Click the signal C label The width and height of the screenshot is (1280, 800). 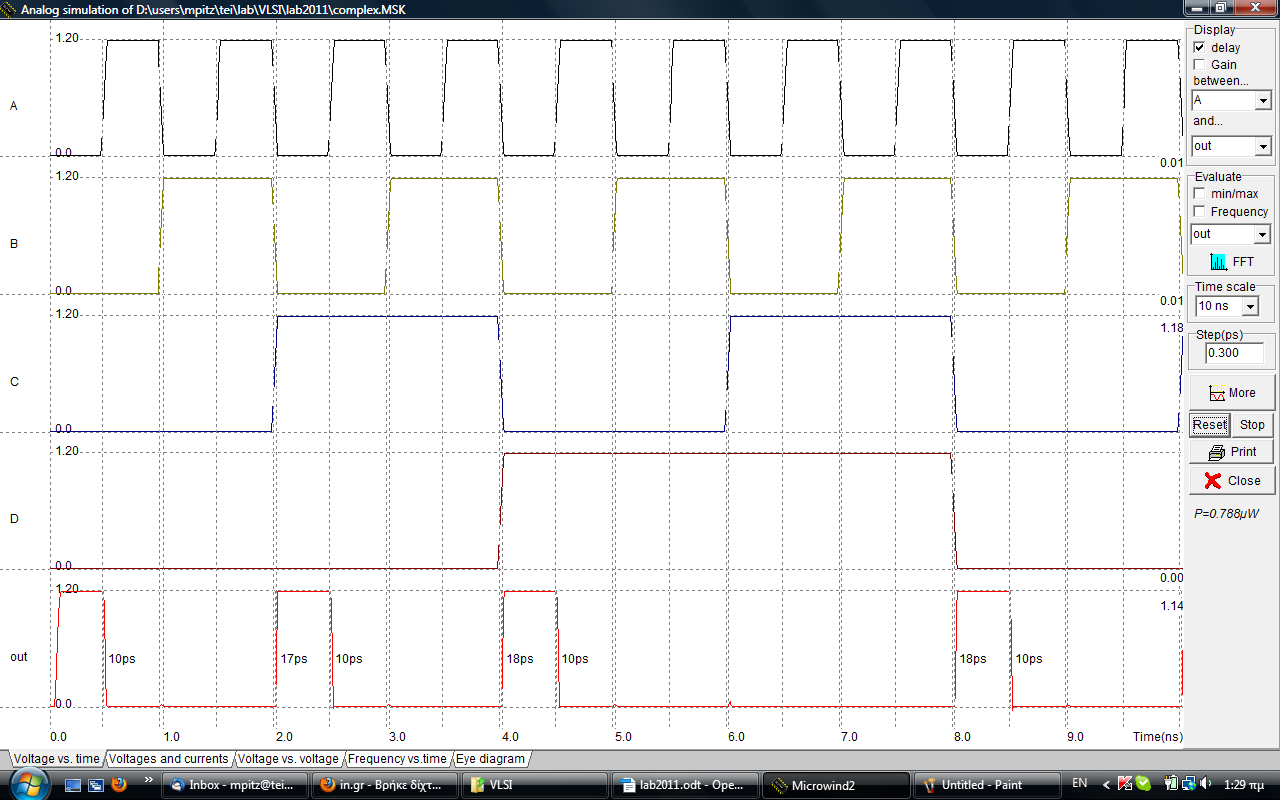[13, 381]
